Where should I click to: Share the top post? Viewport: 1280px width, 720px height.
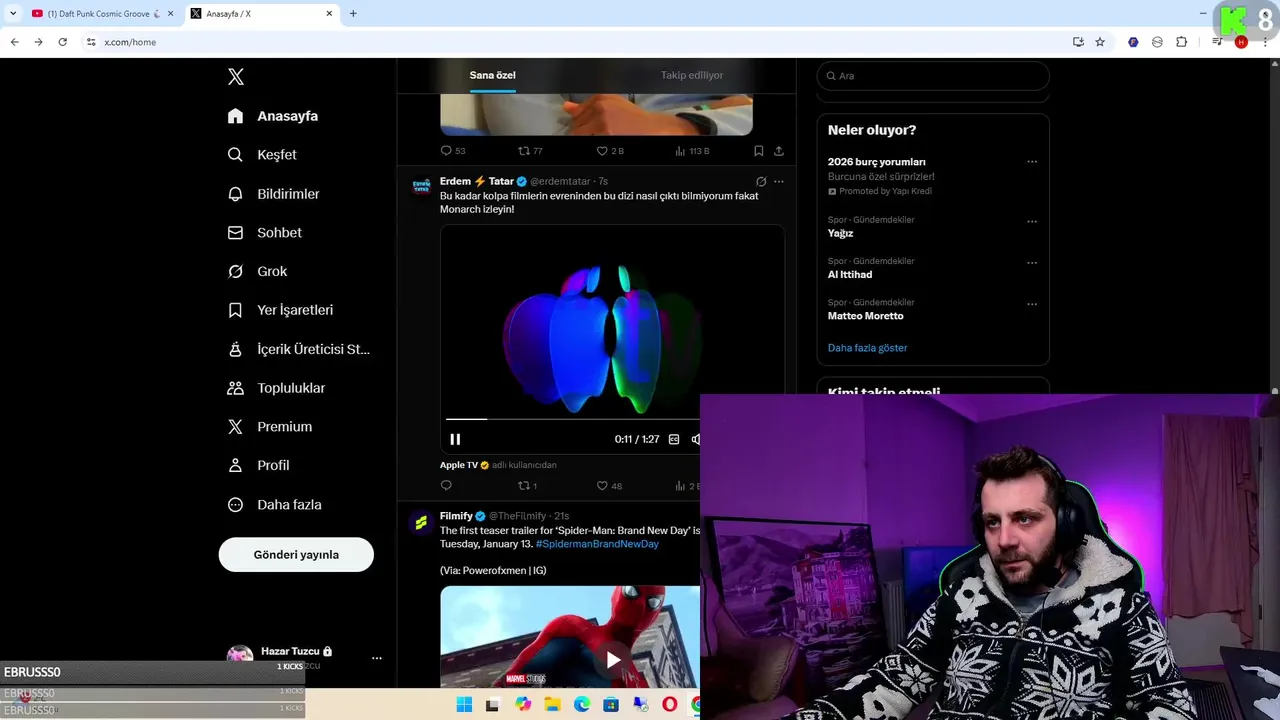tap(779, 151)
